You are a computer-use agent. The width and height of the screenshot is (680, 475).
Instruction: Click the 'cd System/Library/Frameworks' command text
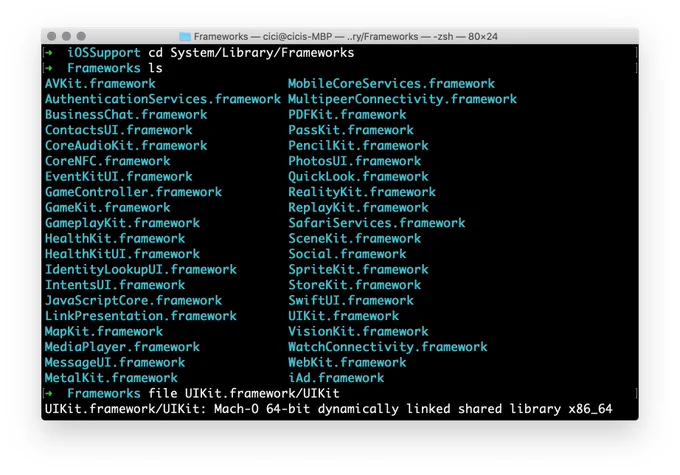tap(251, 53)
